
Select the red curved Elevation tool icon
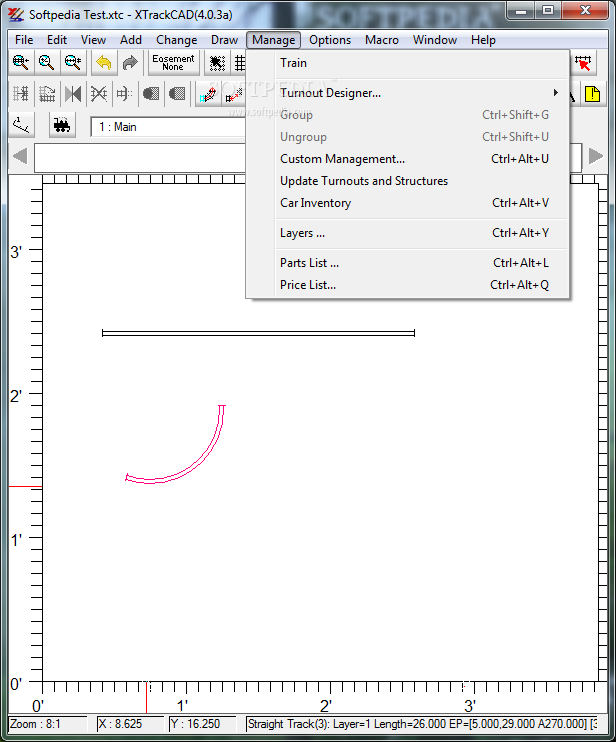coord(208,94)
